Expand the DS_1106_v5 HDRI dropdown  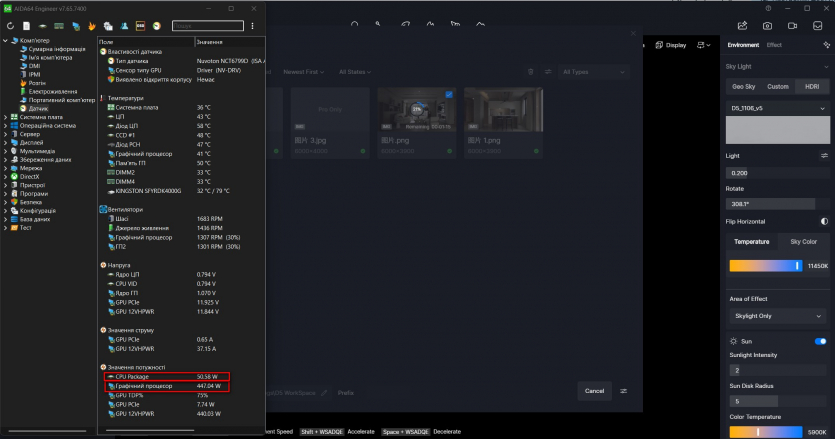coord(777,107)
